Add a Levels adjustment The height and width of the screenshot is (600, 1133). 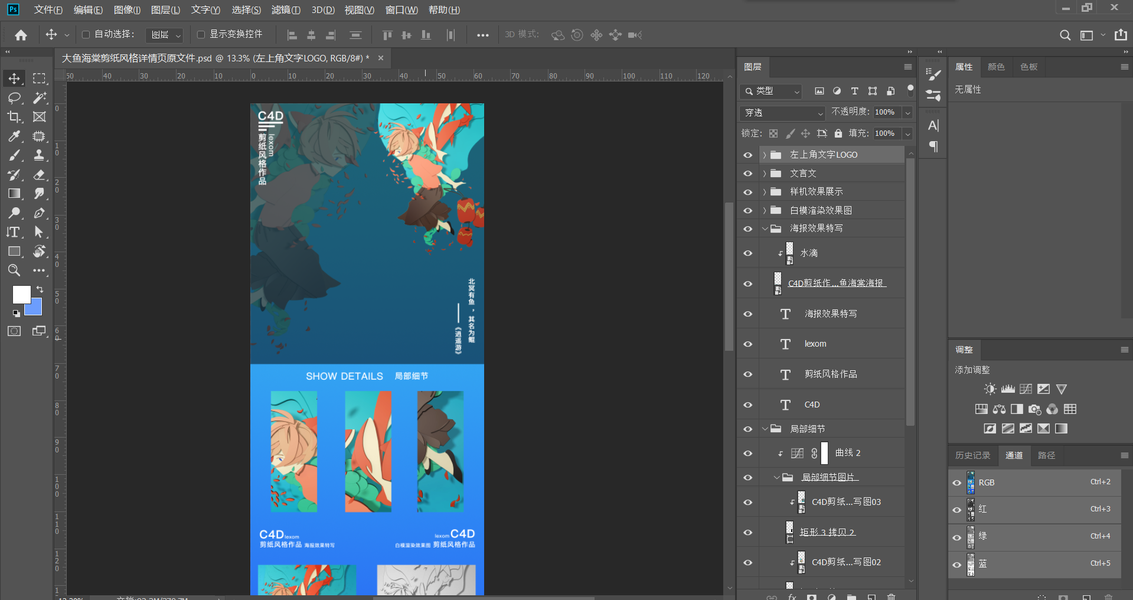pyautogui.click(x=1008, y=389)
